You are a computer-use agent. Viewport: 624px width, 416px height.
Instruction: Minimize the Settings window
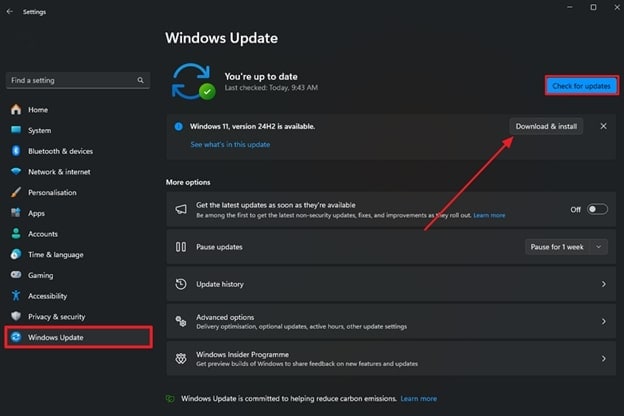point(570,7)
